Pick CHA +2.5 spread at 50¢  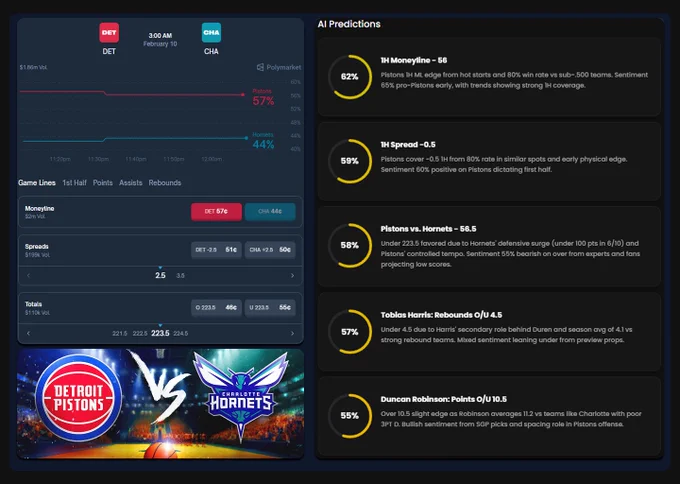(270, 250)
